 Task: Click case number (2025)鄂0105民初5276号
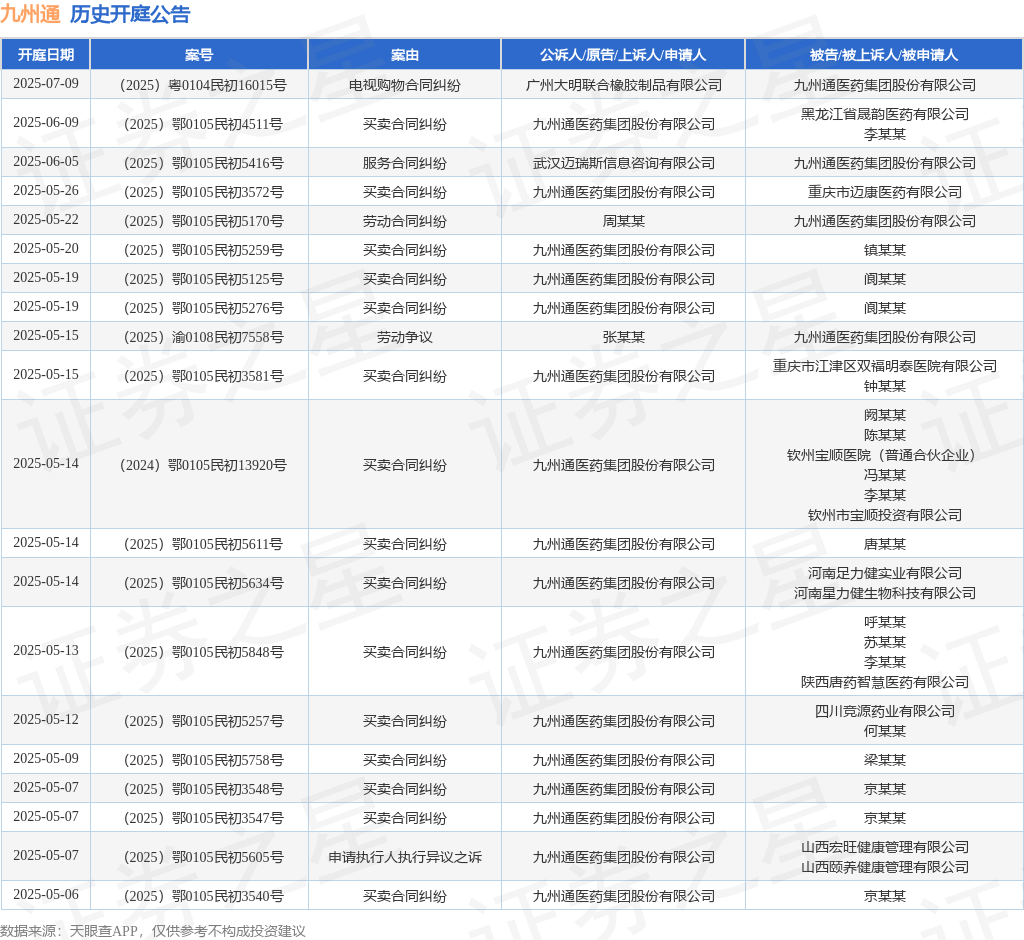(x=199, y=308)
